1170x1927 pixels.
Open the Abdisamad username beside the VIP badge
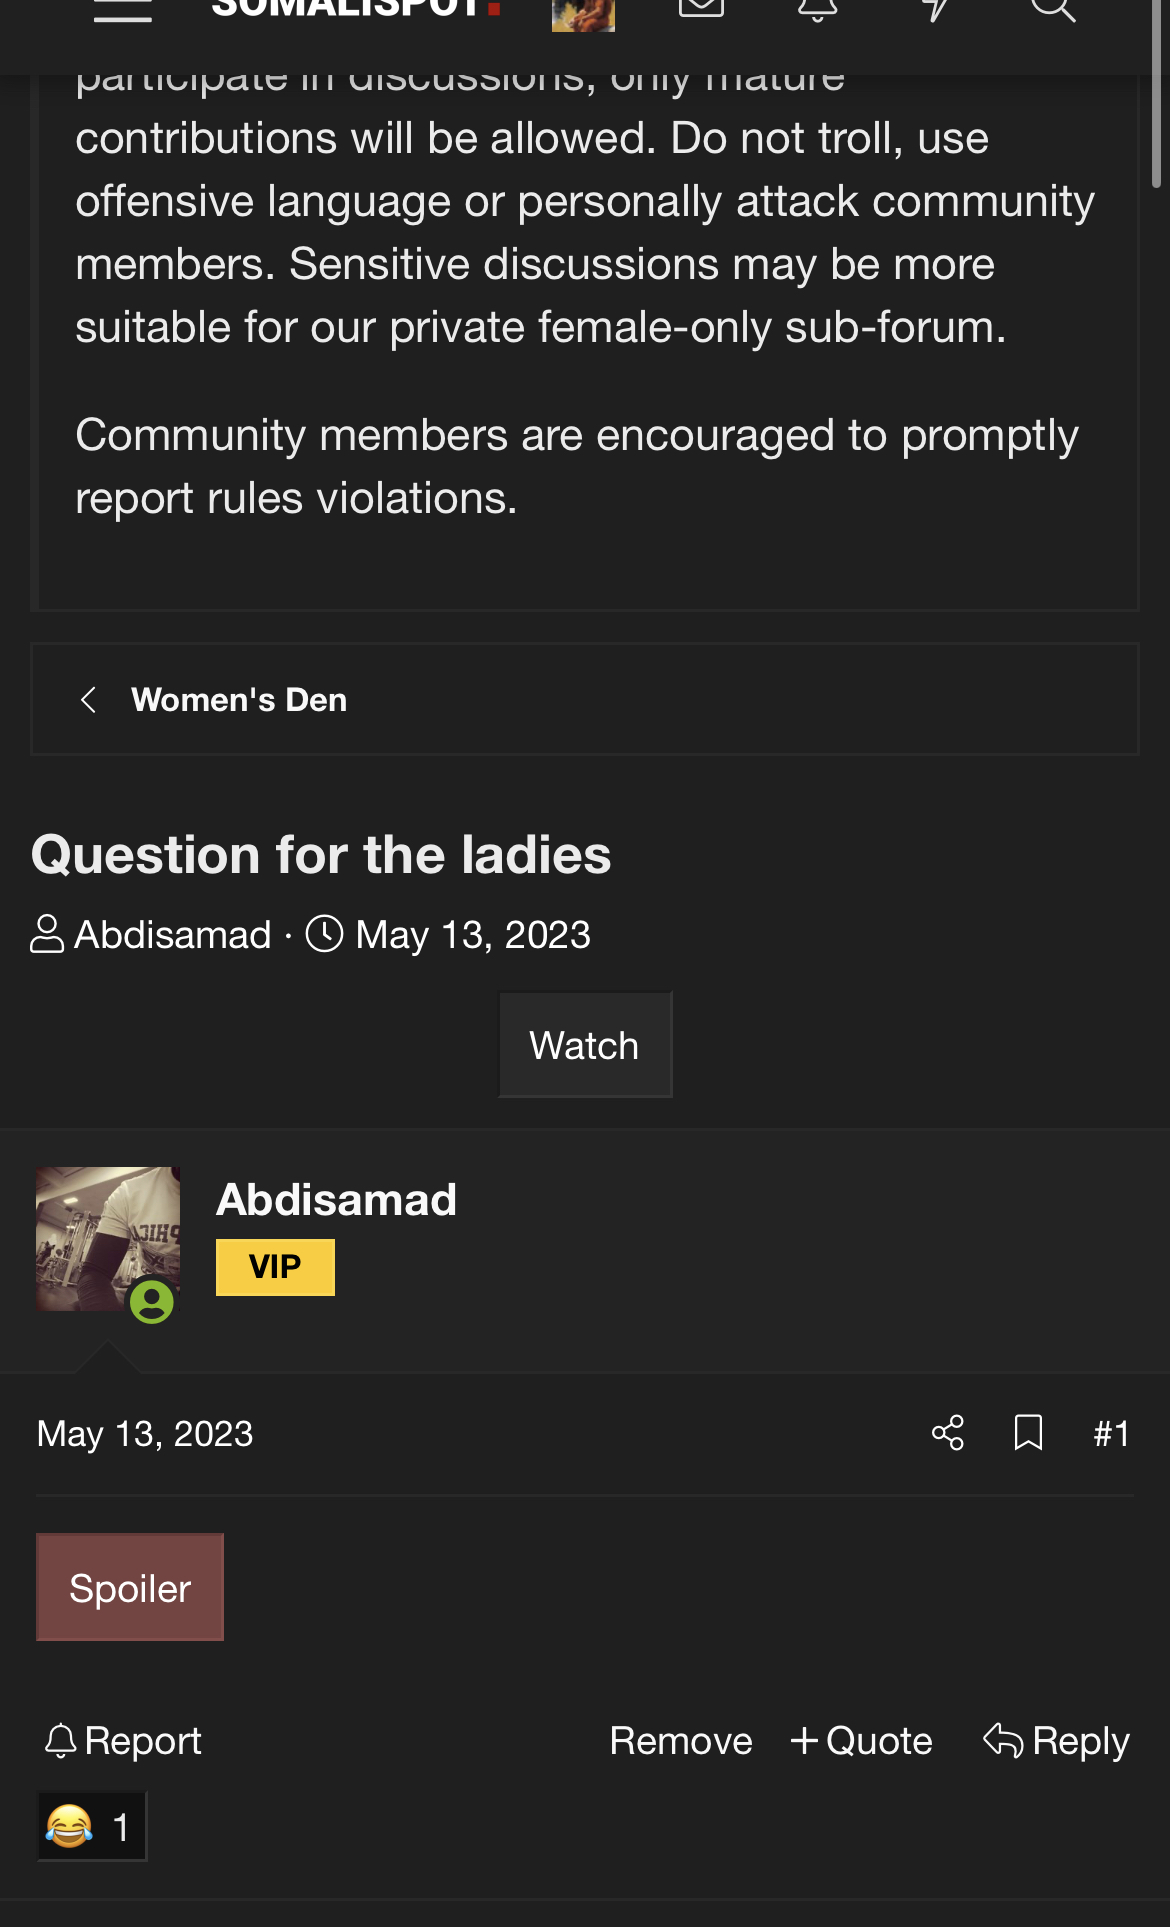click(x=336, y=1199)
